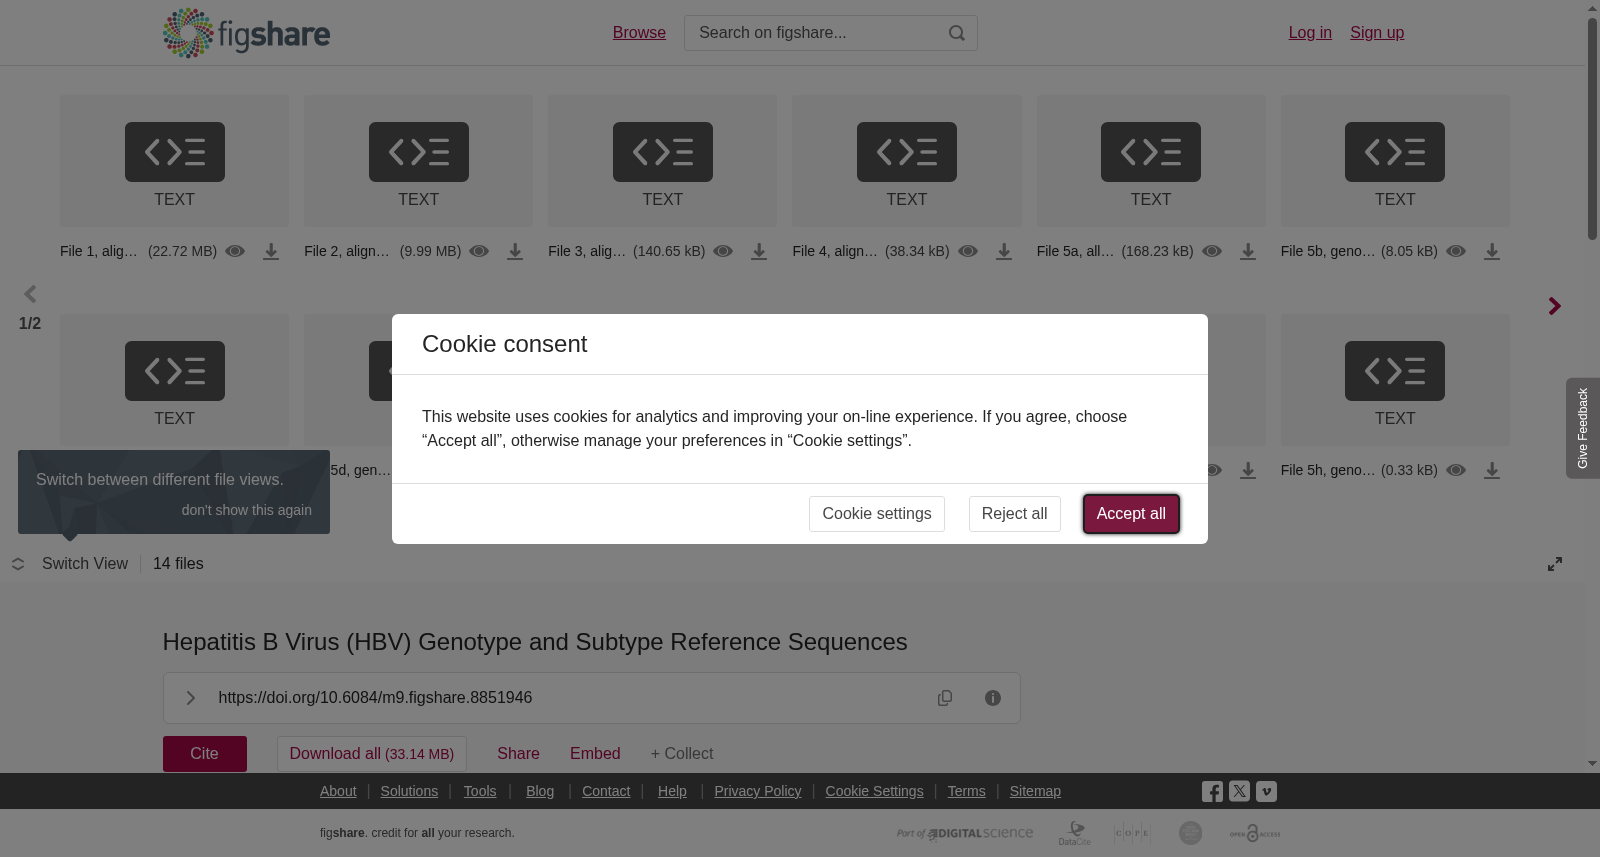
Task: Preview File 5h with the eye icon
Action: (x=1456, y=470)
